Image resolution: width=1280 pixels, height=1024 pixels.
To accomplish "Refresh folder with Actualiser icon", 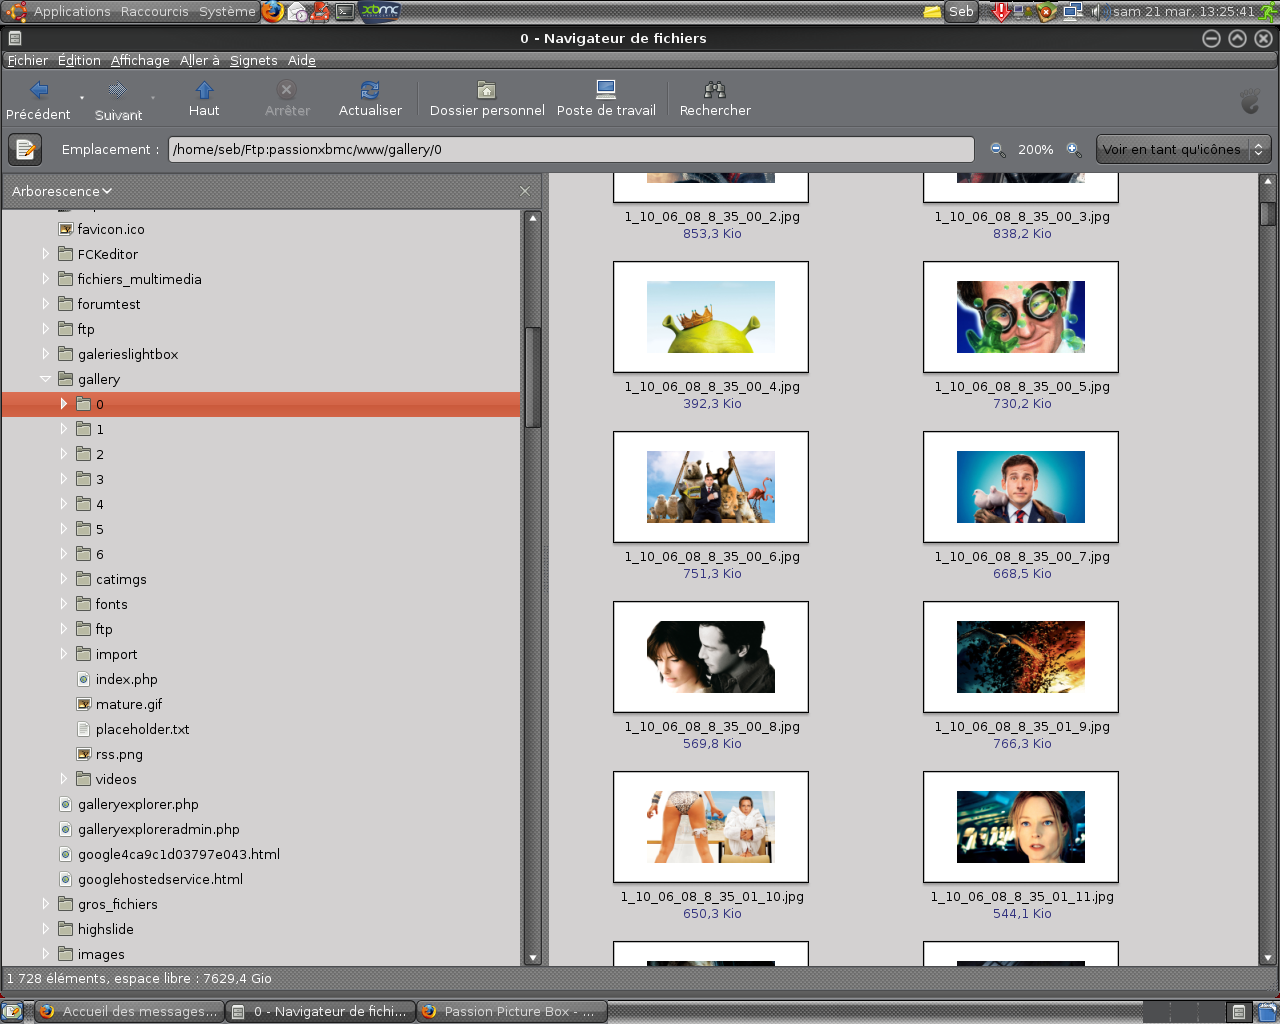I will [370, 91].
